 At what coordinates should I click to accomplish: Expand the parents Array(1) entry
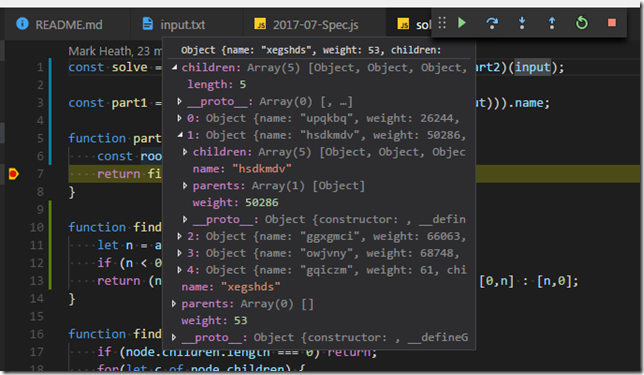pos(185,186)
